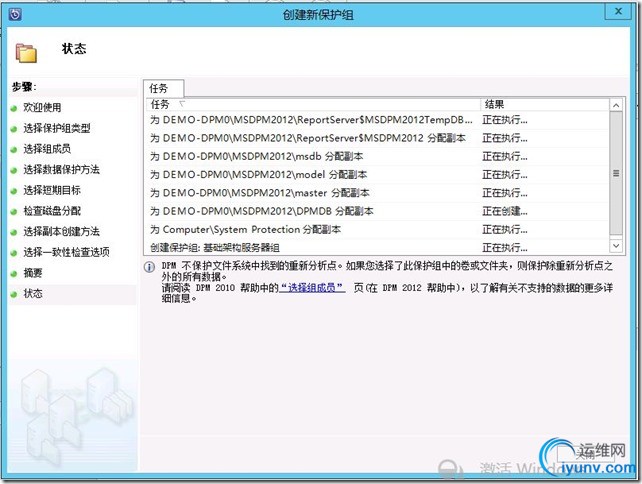Select the DPMDB 分配副本 task row

coord(378,211)
